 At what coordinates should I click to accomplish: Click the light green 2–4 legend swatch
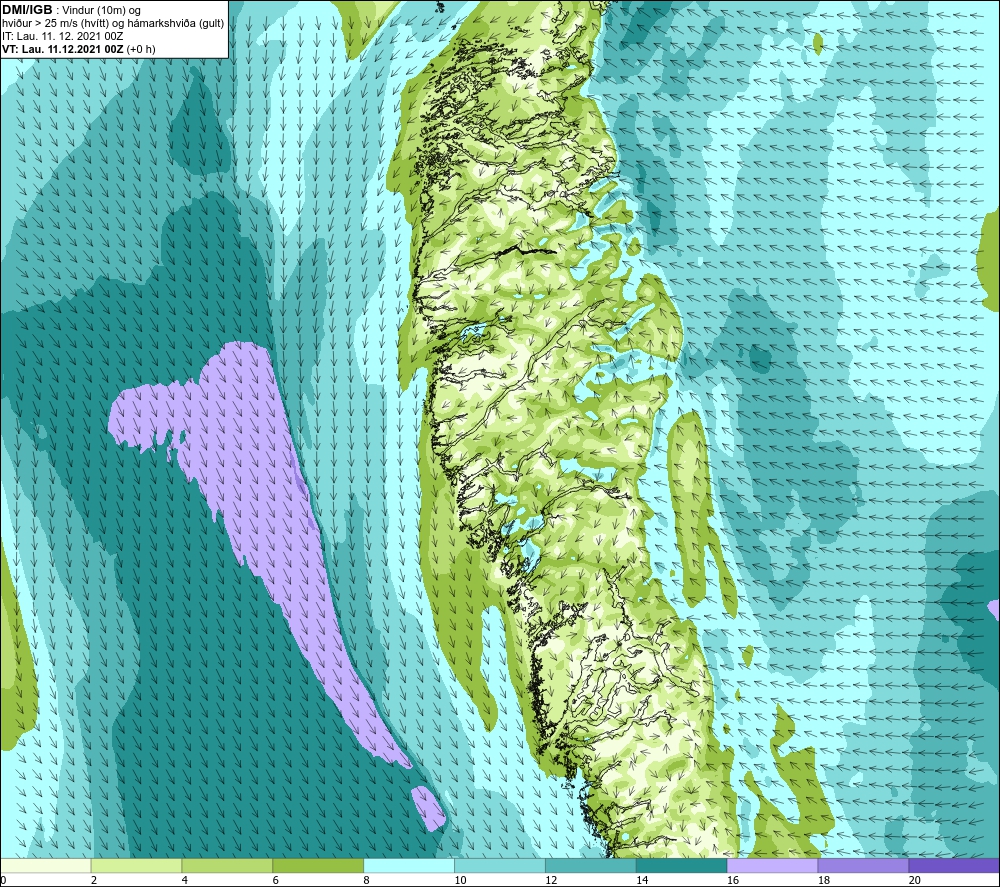coord(136,865)
